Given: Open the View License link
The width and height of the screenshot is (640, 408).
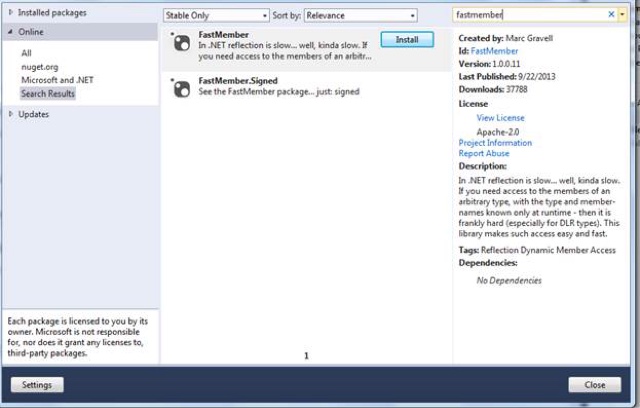Looking at the screenshot, I should pyautogui.click(x=500, y=118).
